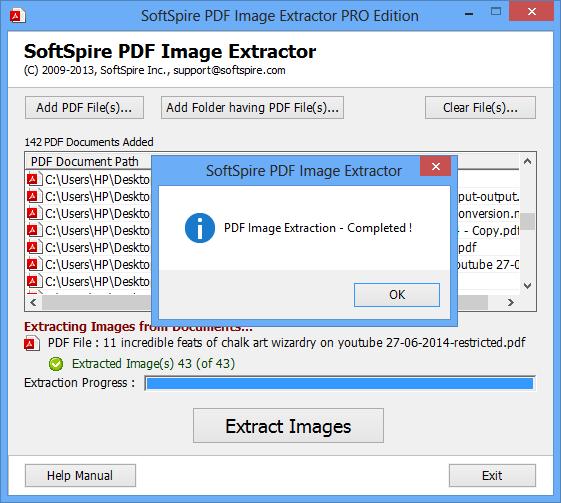Choose Add Folder having PDF File(s)

252,107
